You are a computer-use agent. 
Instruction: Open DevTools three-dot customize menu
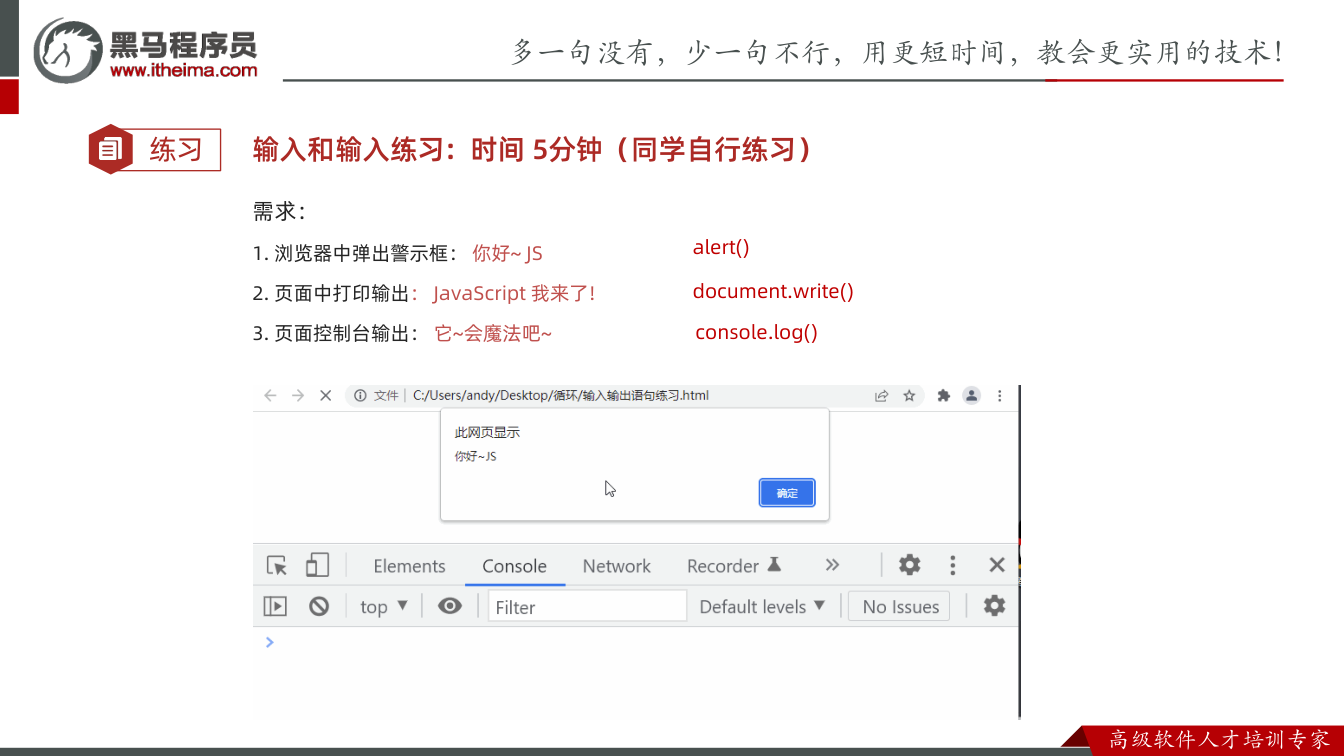pos(953,566)
